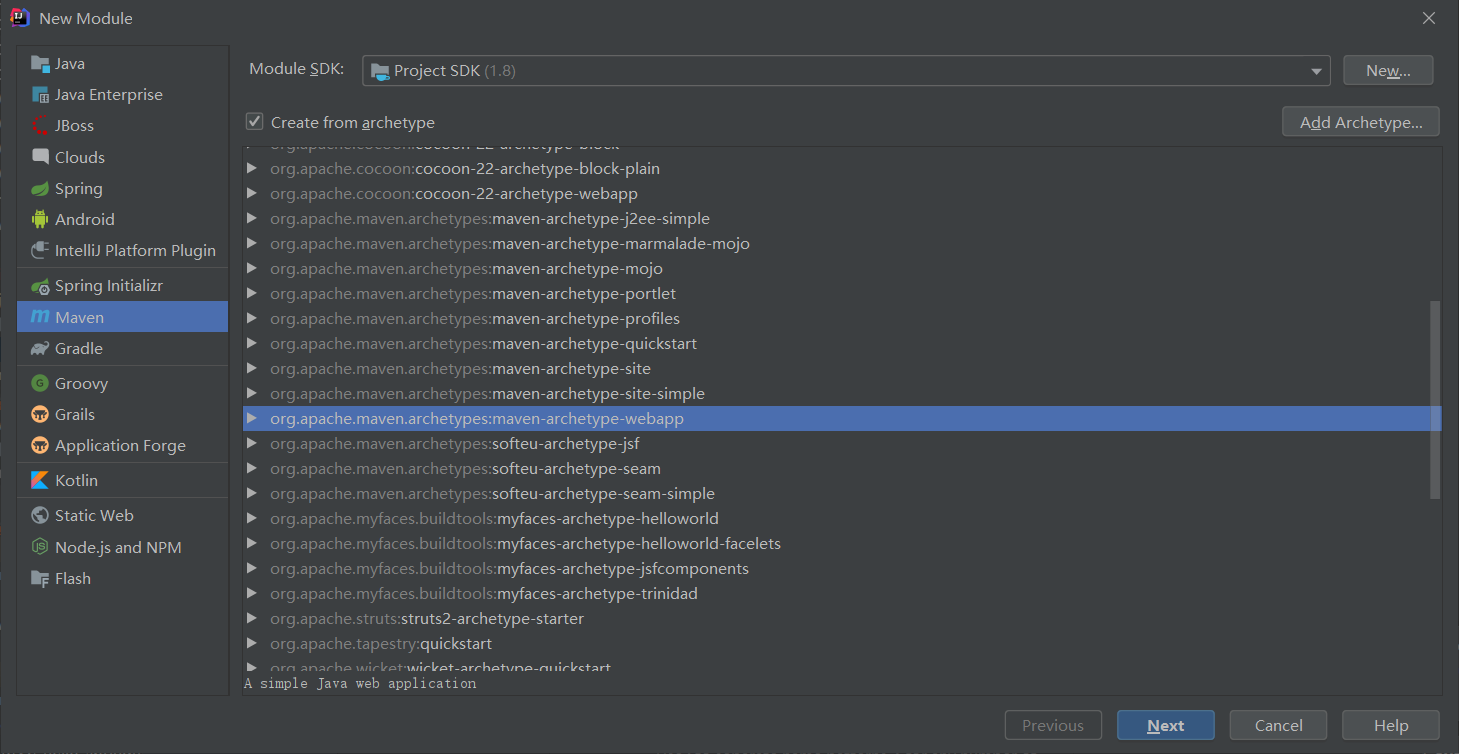The image size is (1459, 754).
Task: Click the IntelliJ Platform Plugin icon
Action: 40,250
